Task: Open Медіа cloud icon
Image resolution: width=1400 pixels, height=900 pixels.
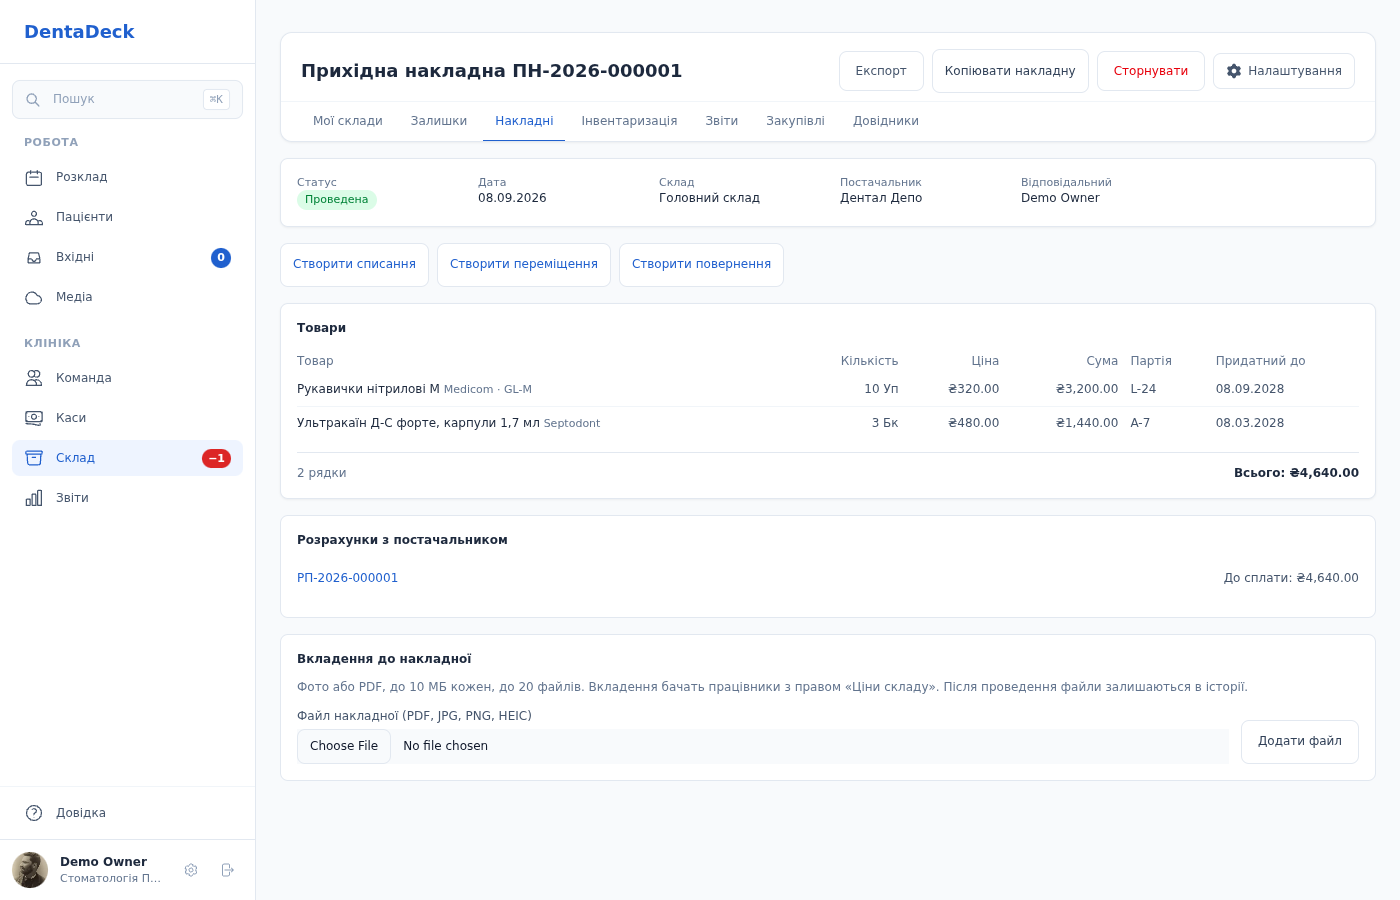Action: (34, 298)
